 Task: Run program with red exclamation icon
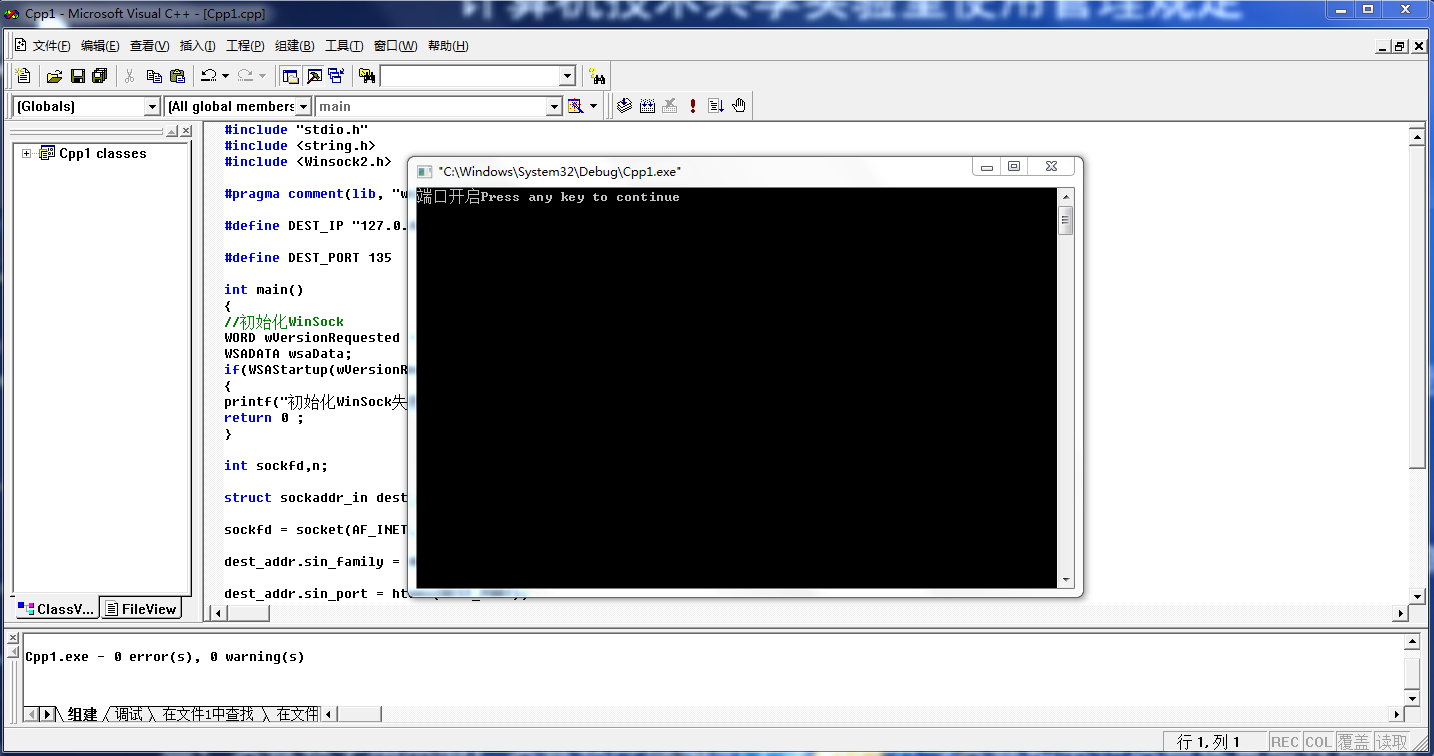tap(693, 106)
